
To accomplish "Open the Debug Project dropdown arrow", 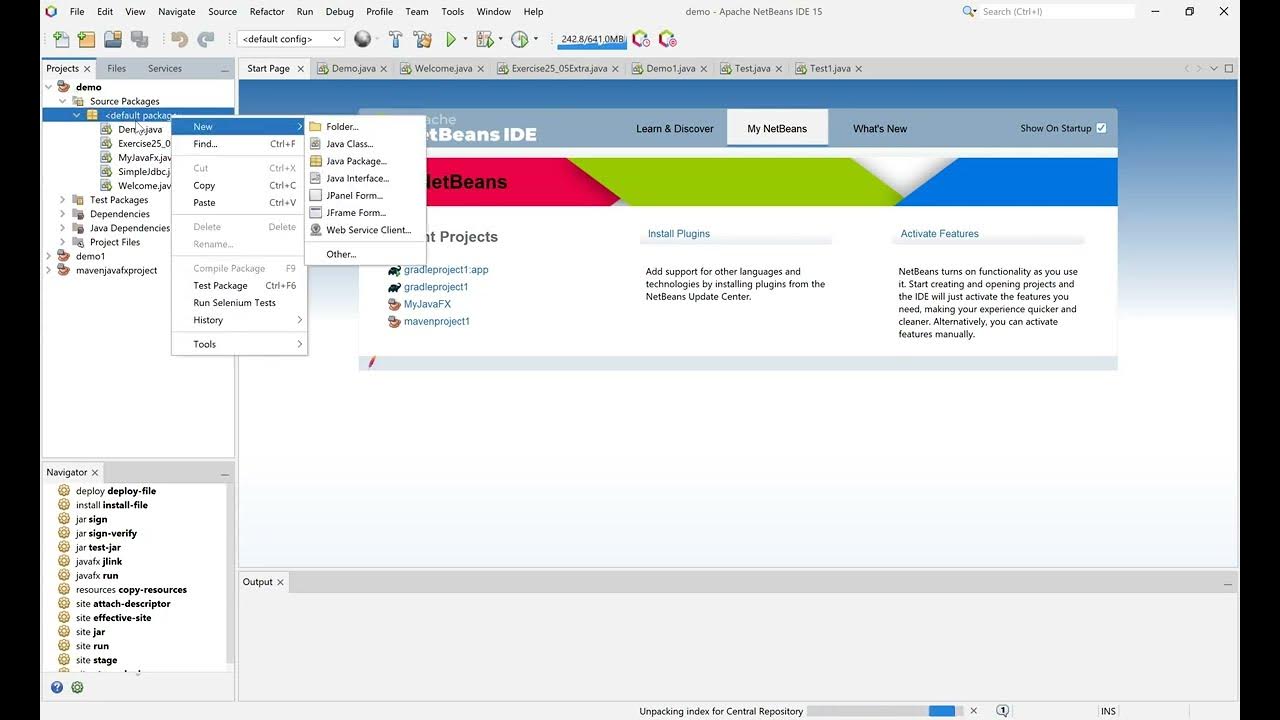I will pyautogui.click(x=500, y=39).
